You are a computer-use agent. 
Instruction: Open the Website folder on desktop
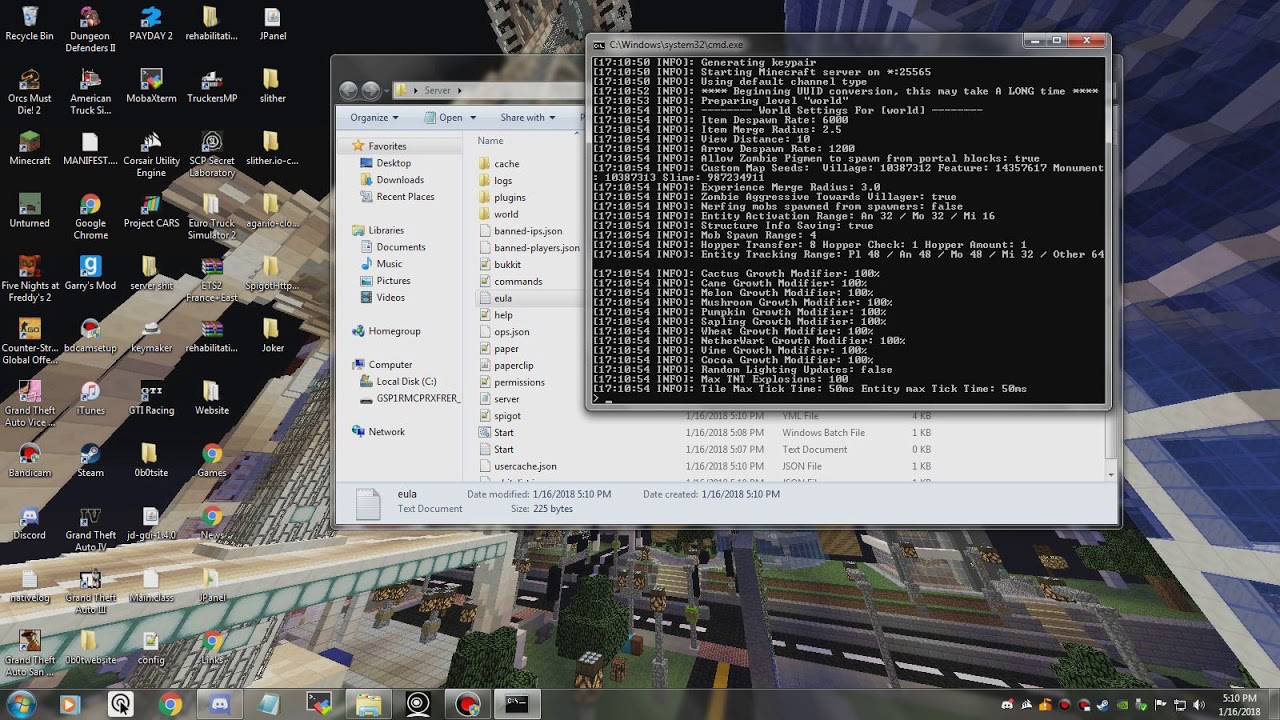pyautogui.click(x=211, y=398)
